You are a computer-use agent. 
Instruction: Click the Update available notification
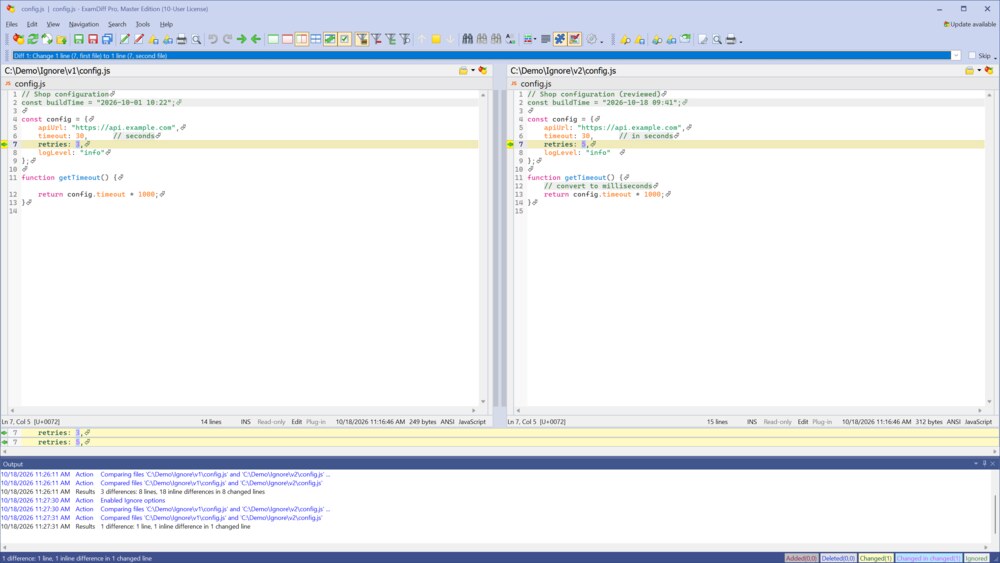point(969,24)
